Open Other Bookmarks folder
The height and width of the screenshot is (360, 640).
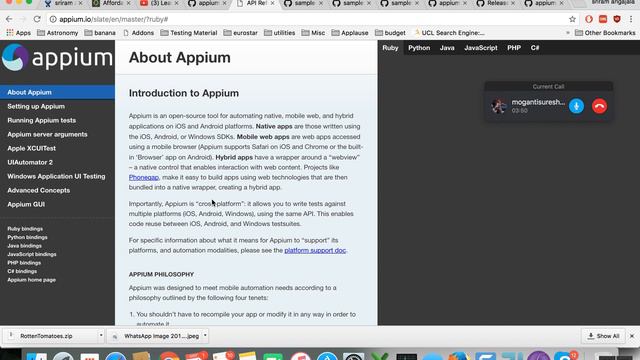tap(605, 33)
